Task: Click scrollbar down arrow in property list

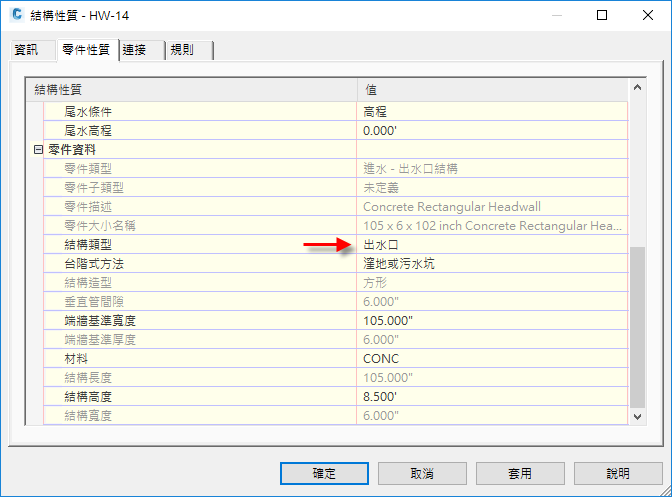Action: point(637,416)
